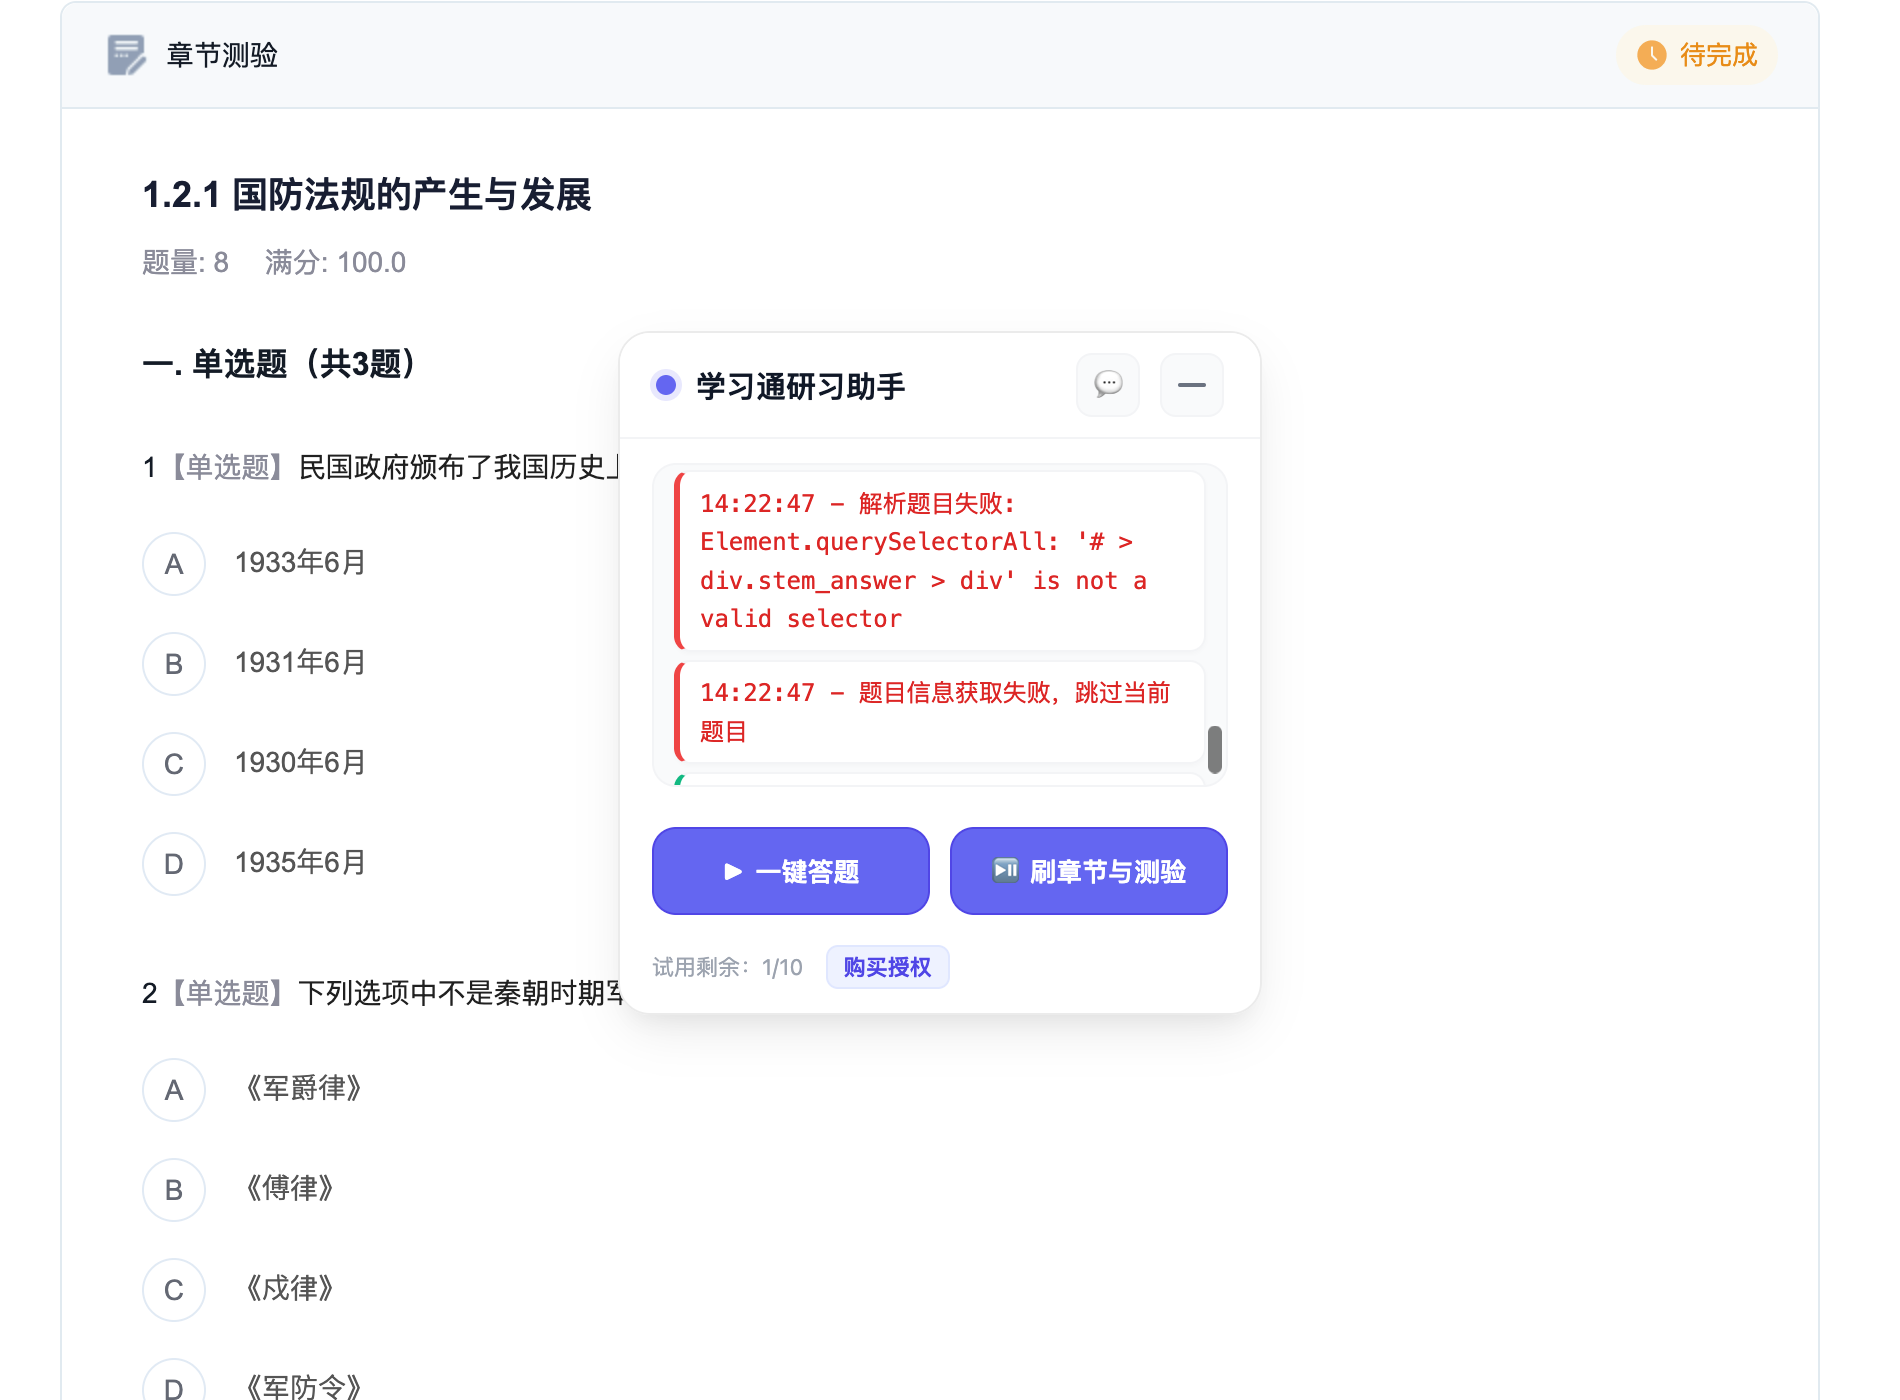Click the log panel scrollbar thumb
This screenshot has width=1900, height=1400.
pos(1214,749)
